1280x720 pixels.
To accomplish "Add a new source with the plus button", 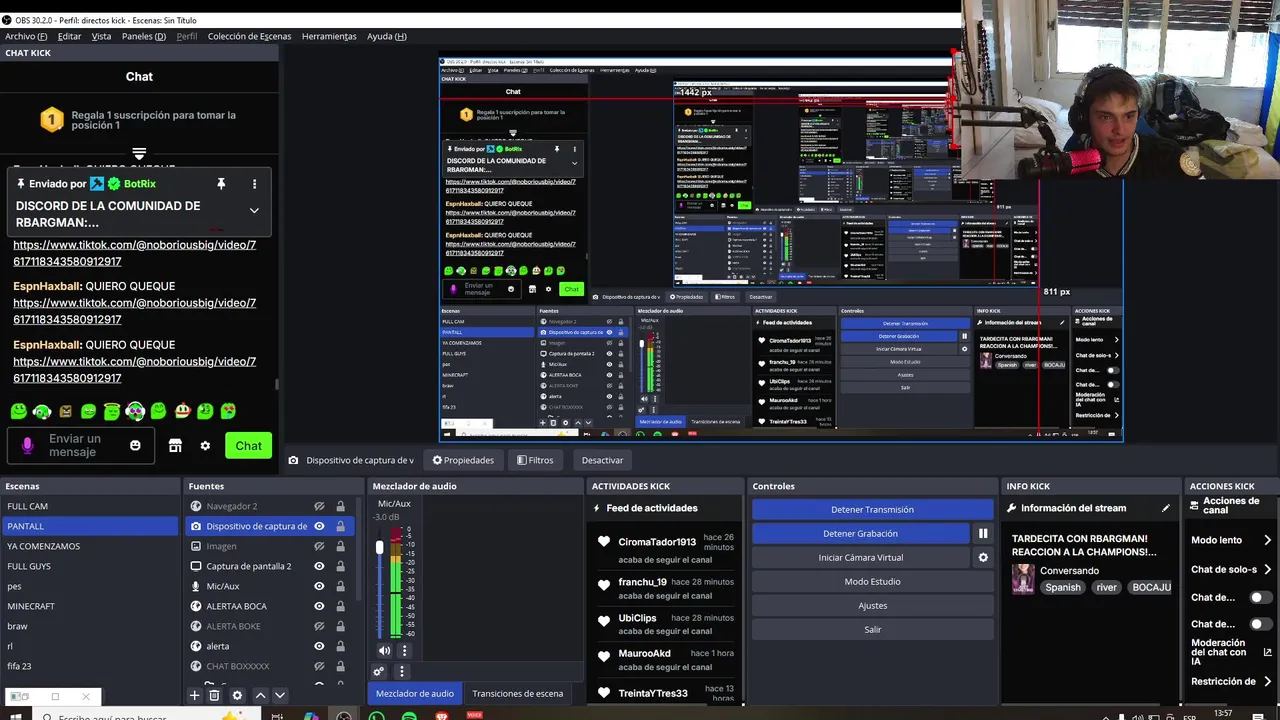I will pyautogui.click(x=195, y=695).
